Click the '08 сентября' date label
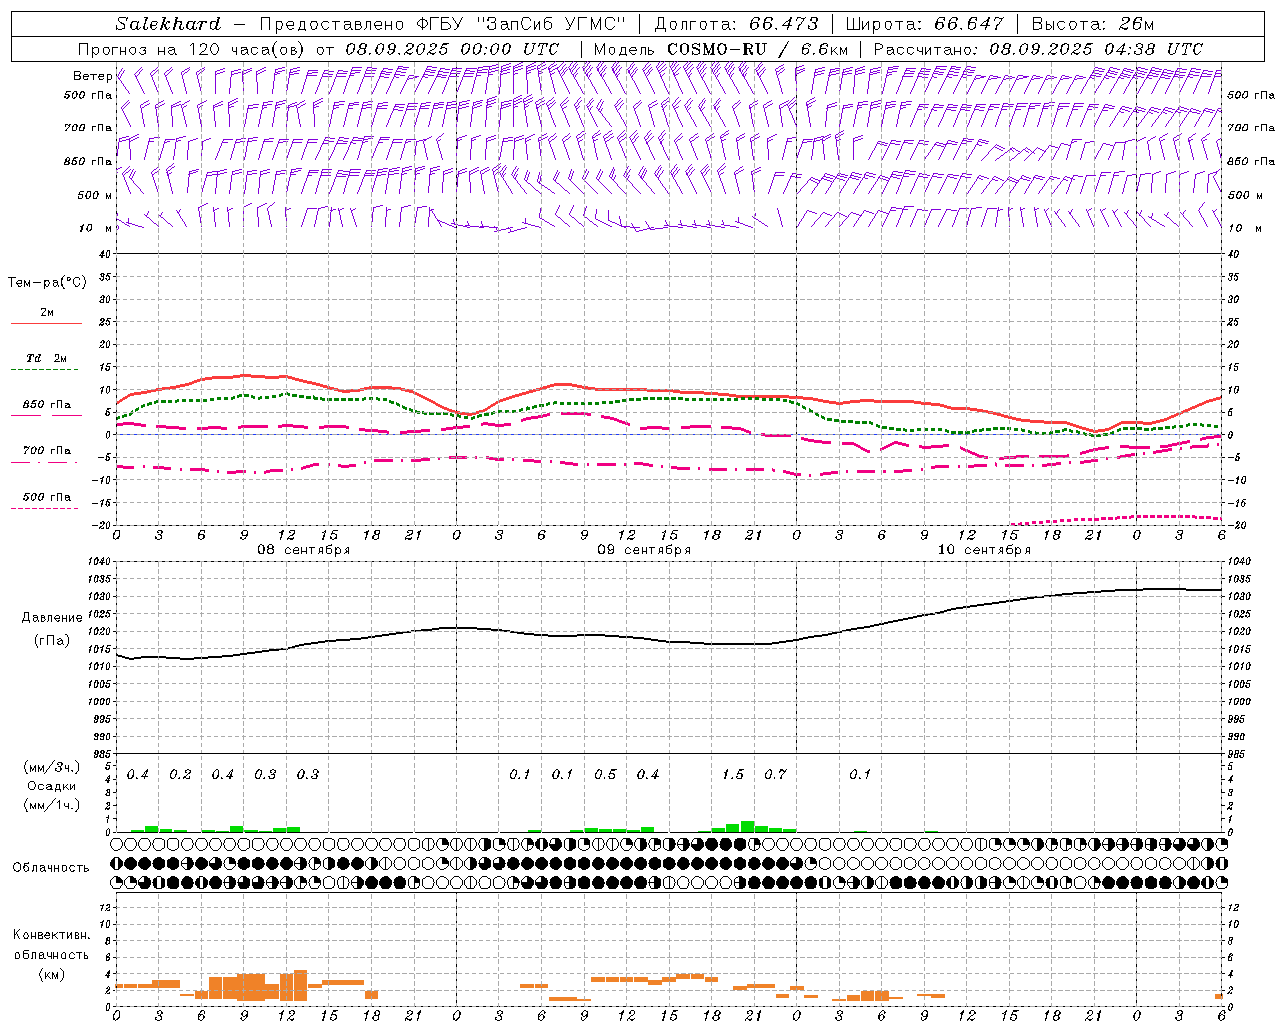 point(303,550)
